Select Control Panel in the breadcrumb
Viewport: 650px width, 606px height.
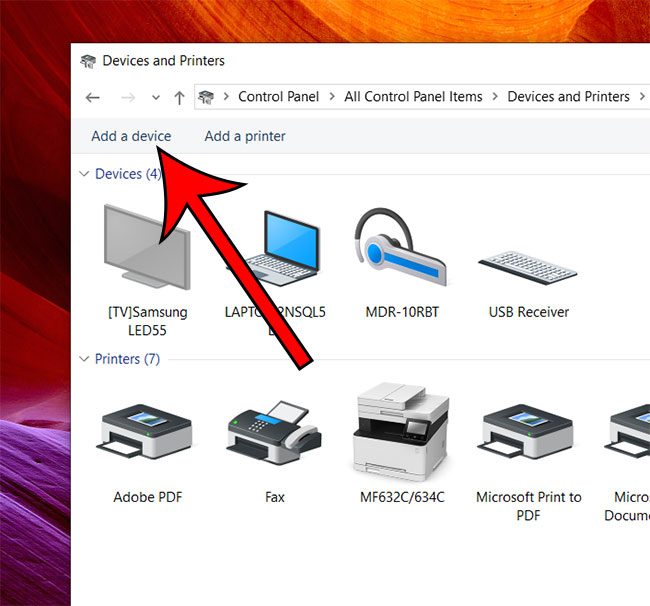click(x=278, y=97)
